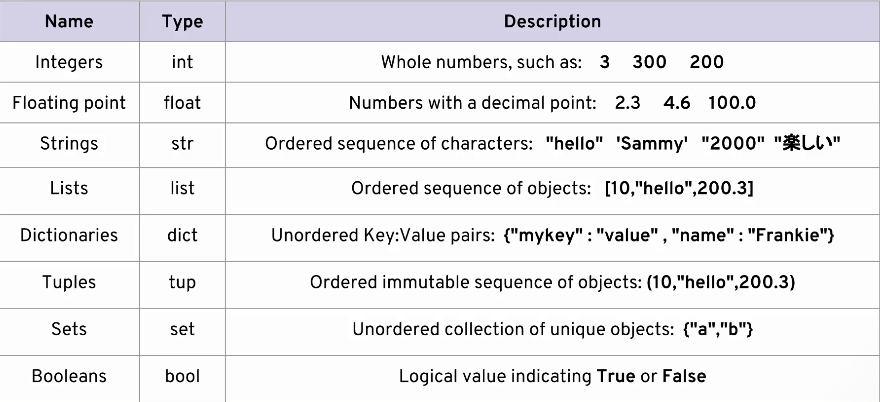880x402 pixels.
Task: Select the Strings name cell
Action: [69, 144]
